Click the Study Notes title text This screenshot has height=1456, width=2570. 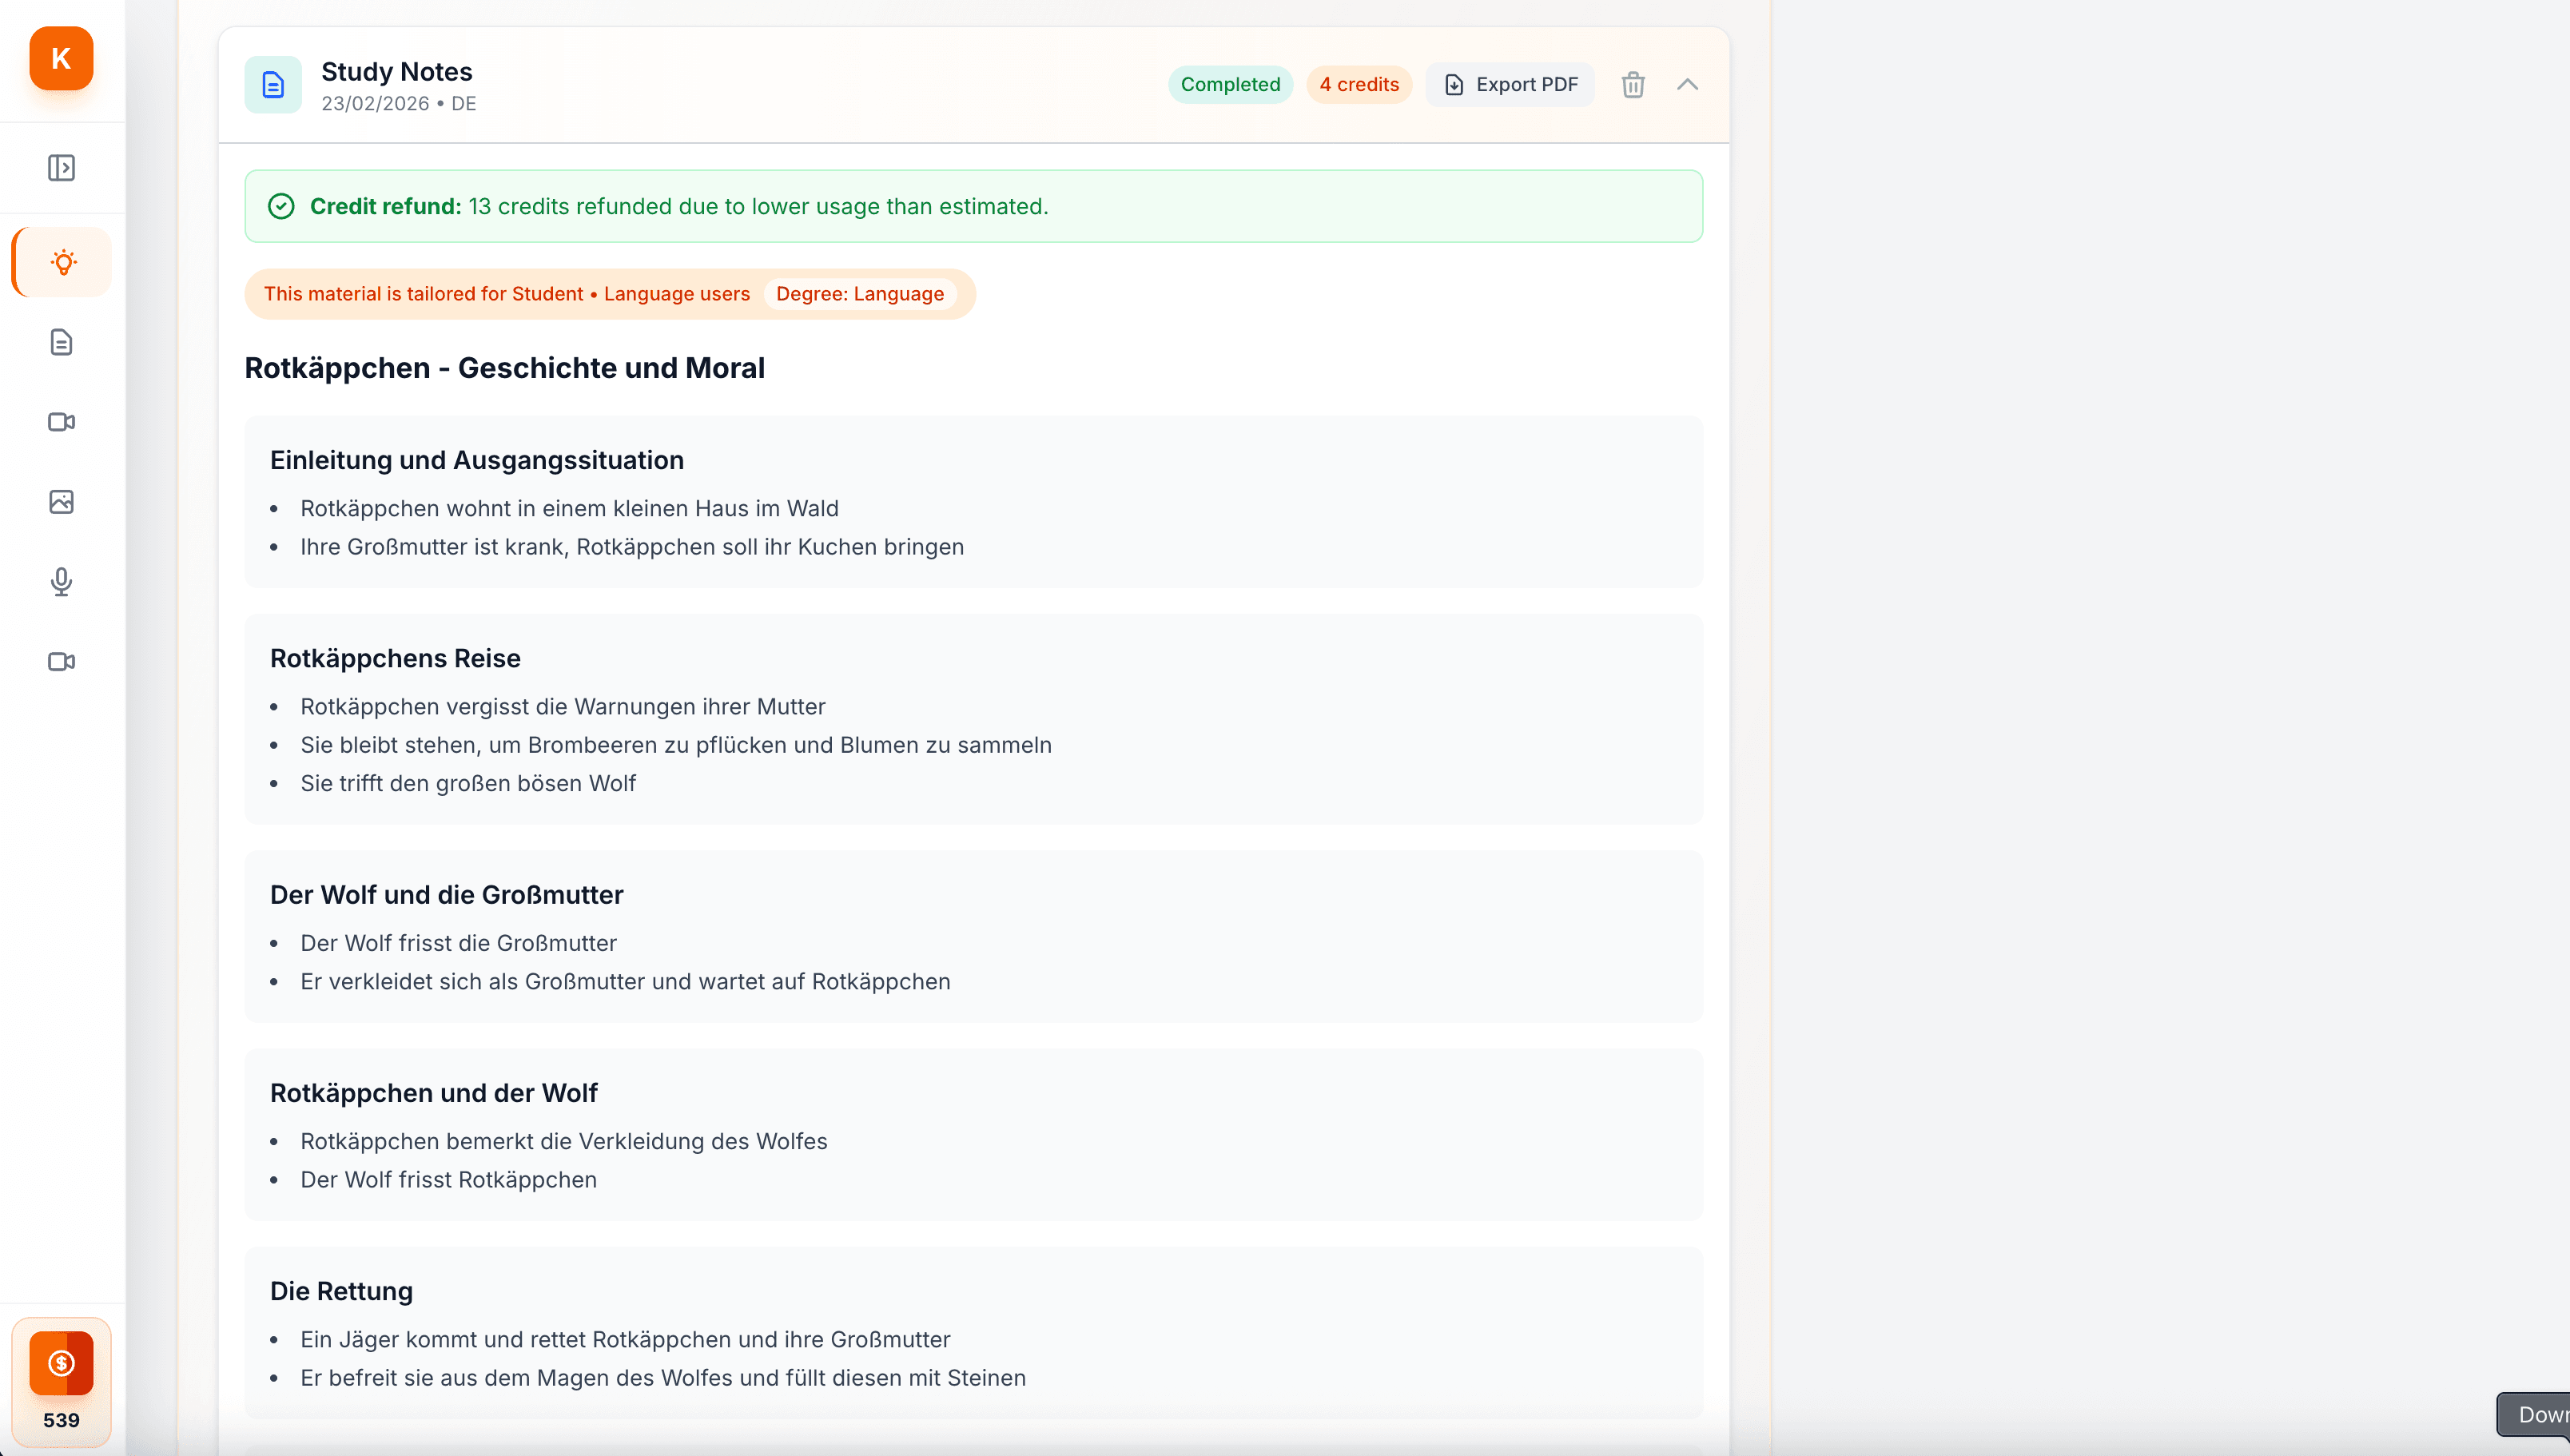(396, 71)
